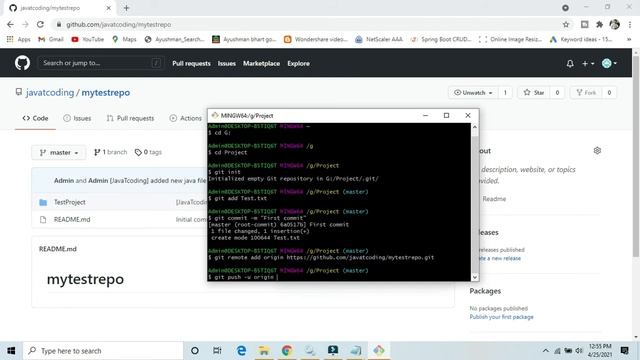Open Cortana circle on taskbar
640x360 pixels.
point(195,351)
